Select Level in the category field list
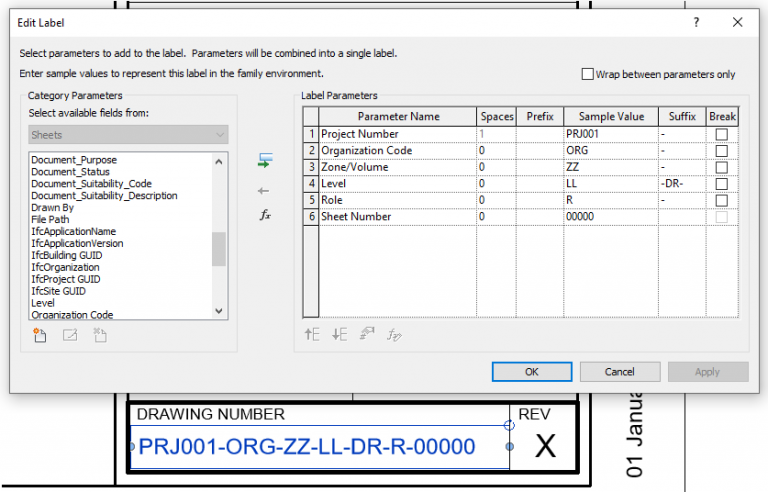The image size is (768, 492). pos(43,303)
